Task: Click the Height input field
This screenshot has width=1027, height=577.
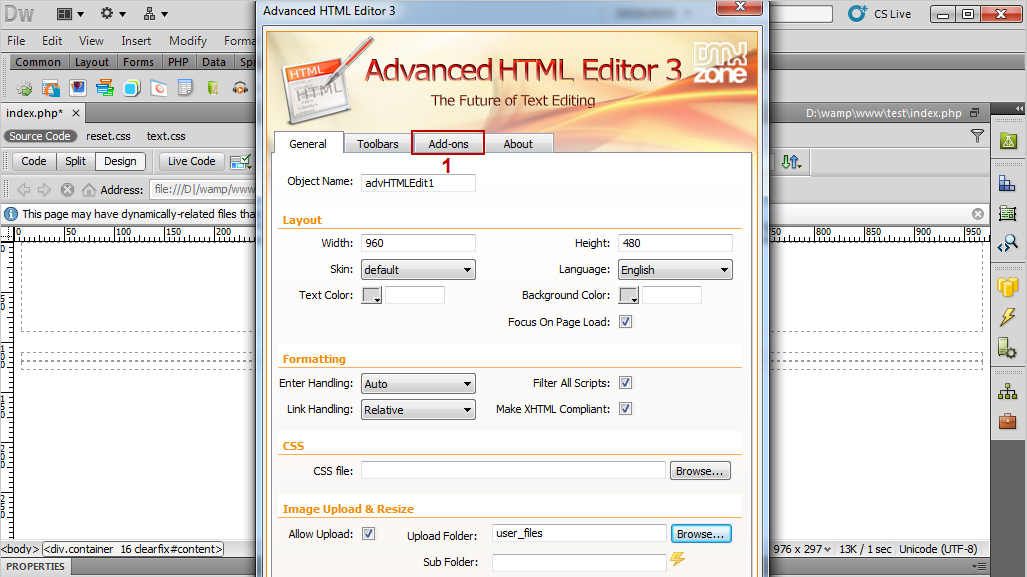Action: click(x=675, y=243)
